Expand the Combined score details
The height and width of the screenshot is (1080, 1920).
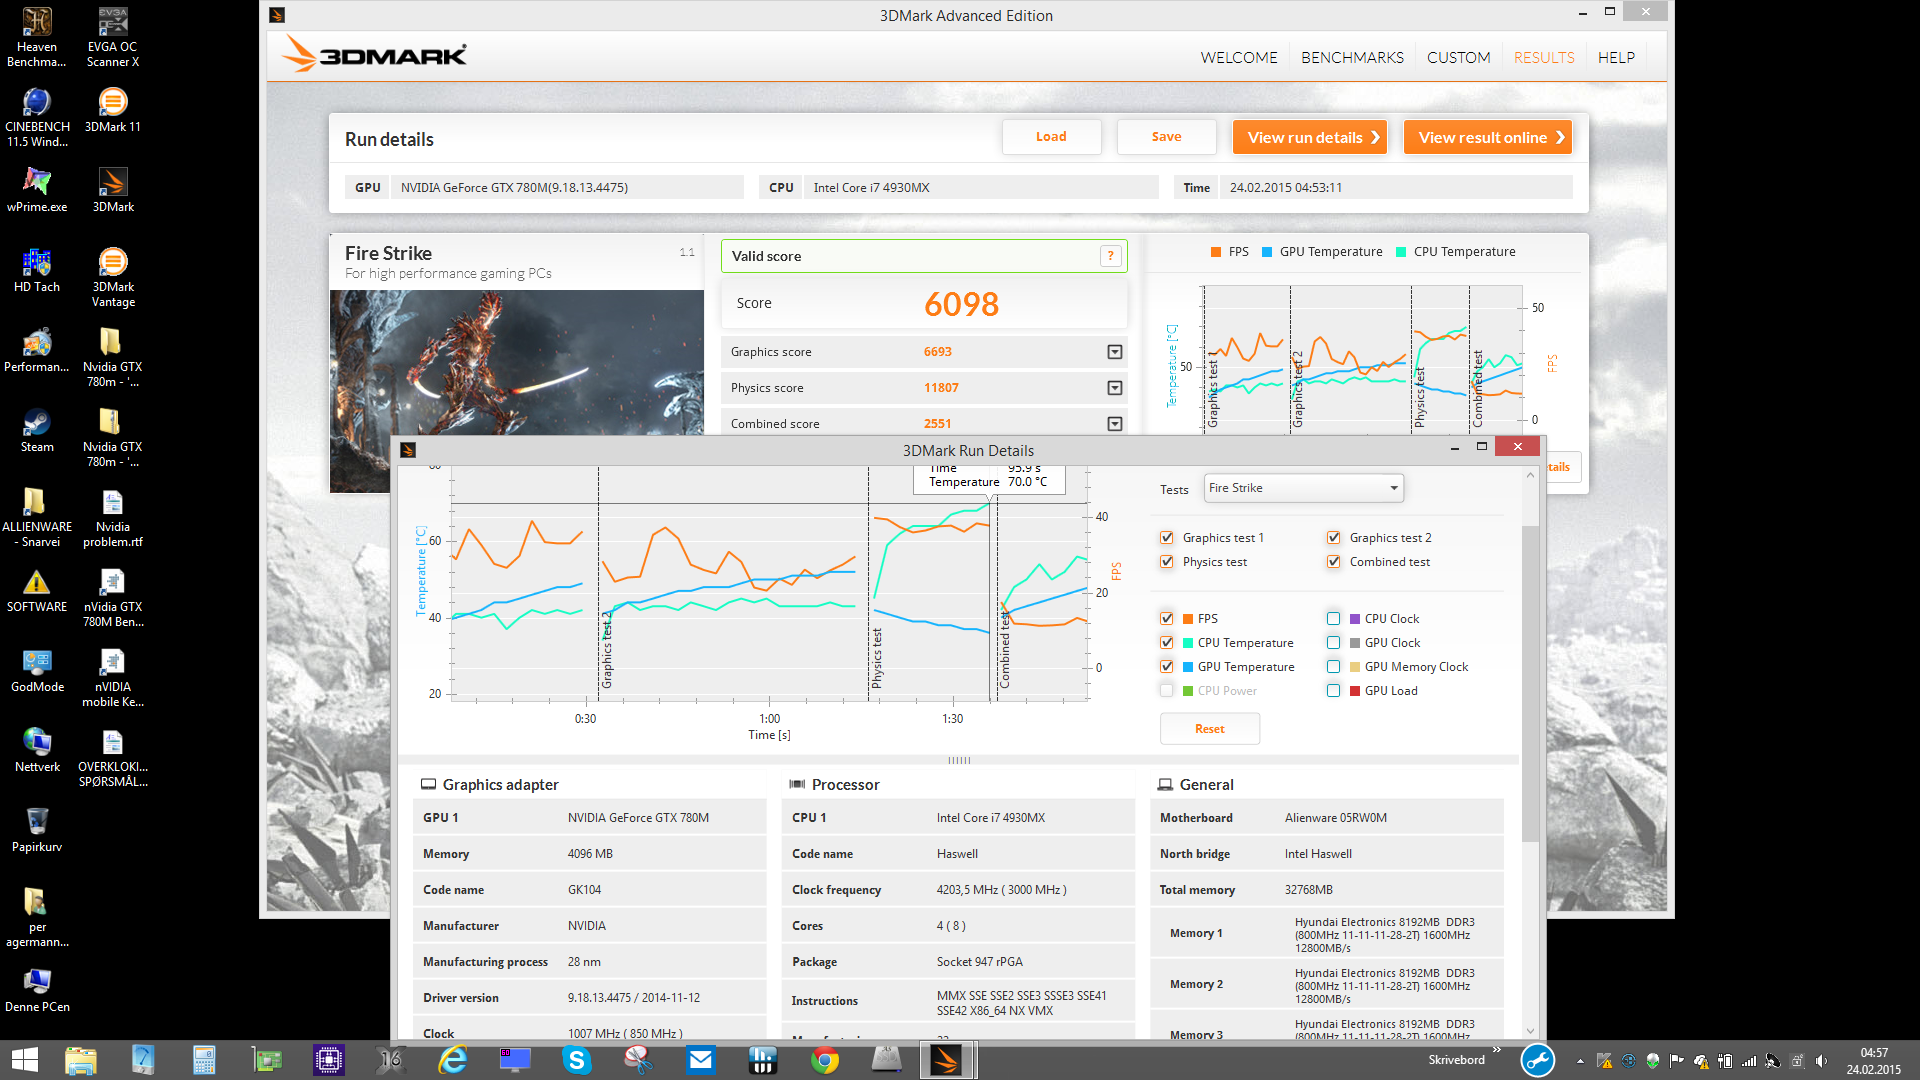[1115, 424]
